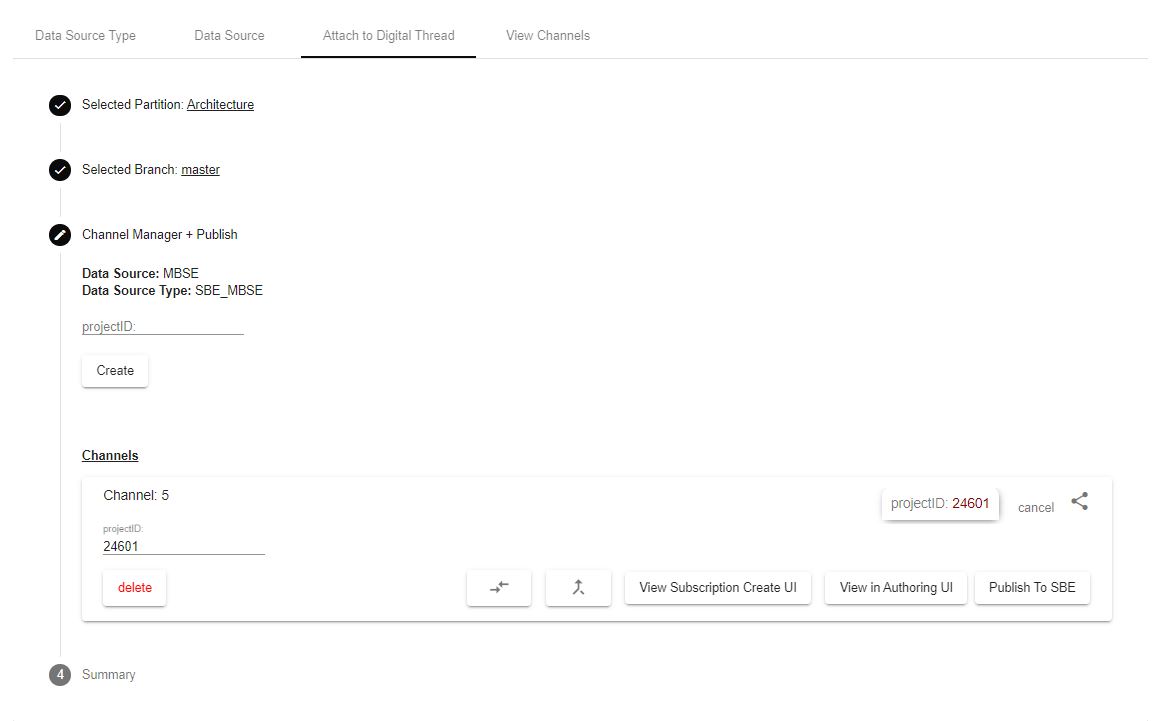The height and width of the screenshot is (721, 1155).
Task: Click the checkmark icon beside Selected Partition
Action: 60,105
